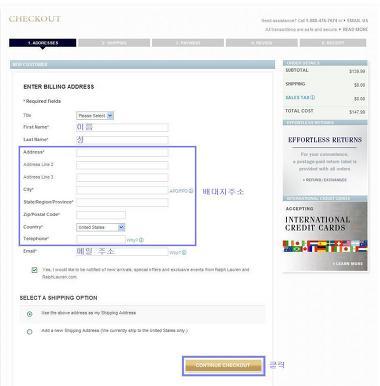Go to the 4. Review step tab

(262, 43)
